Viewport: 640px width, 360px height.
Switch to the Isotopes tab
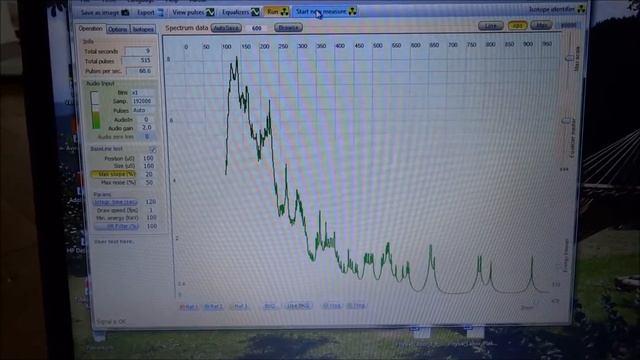(x=143, y=29)
